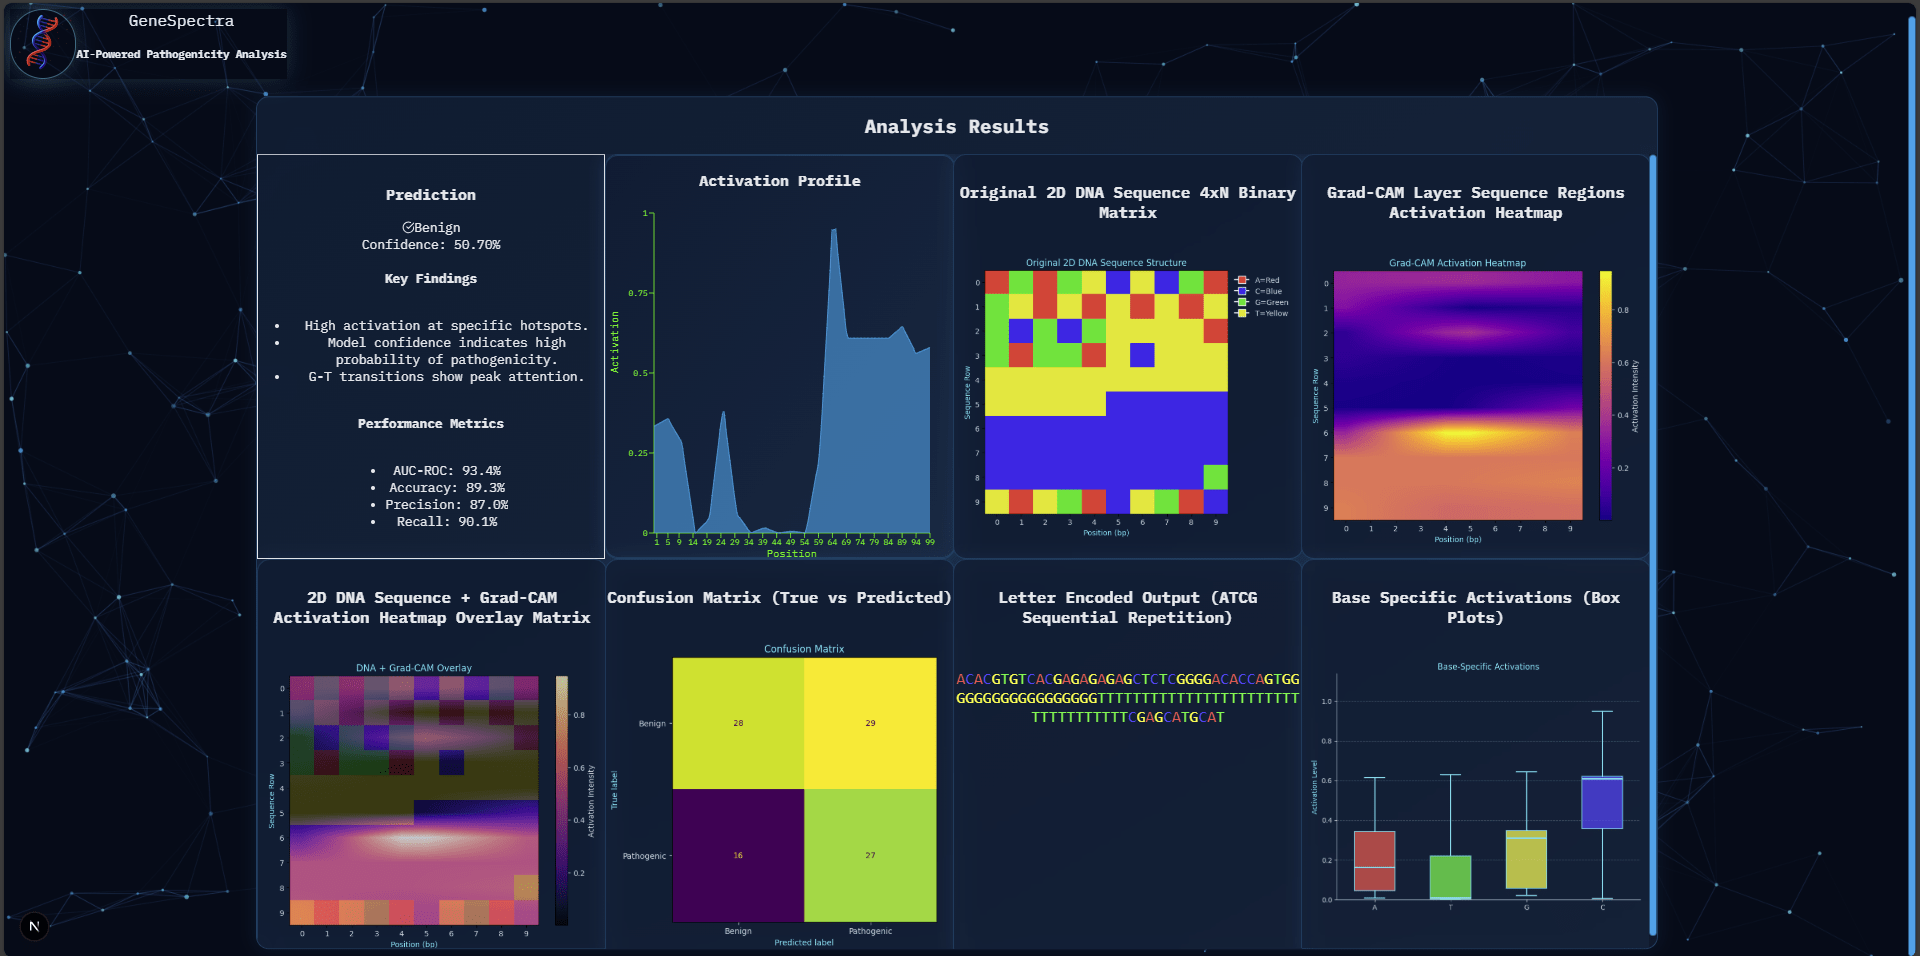Select the red A box in box plot

click(x=1374, y=860)
